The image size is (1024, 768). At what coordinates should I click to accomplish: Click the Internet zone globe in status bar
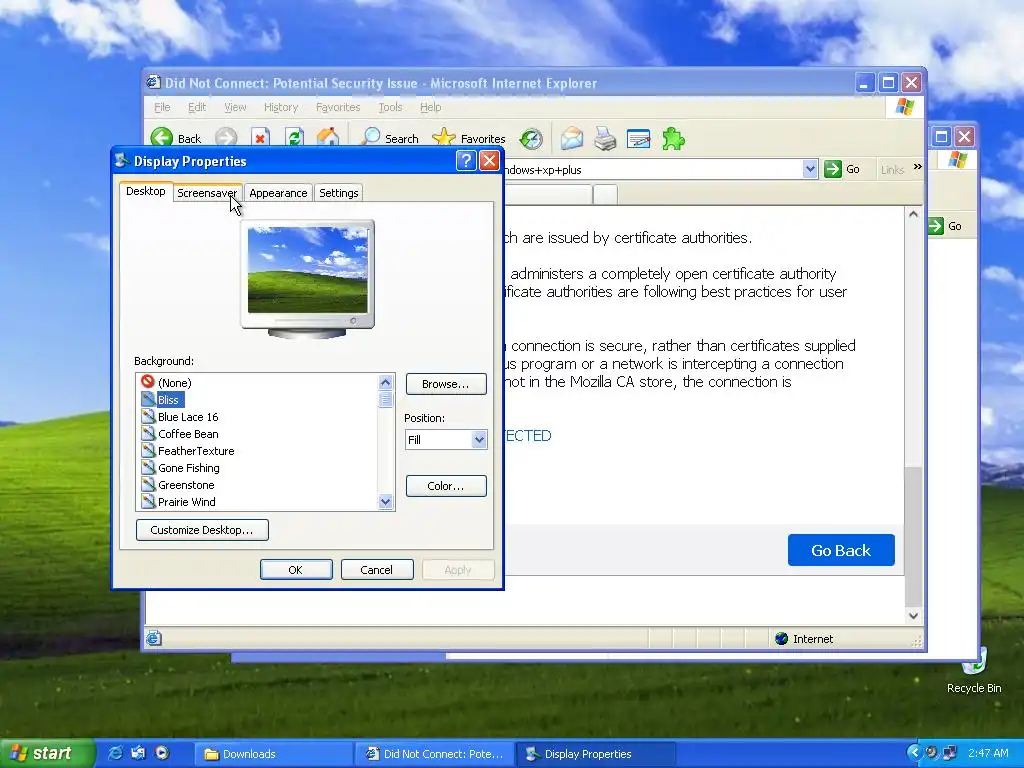[x=781, y=638]
